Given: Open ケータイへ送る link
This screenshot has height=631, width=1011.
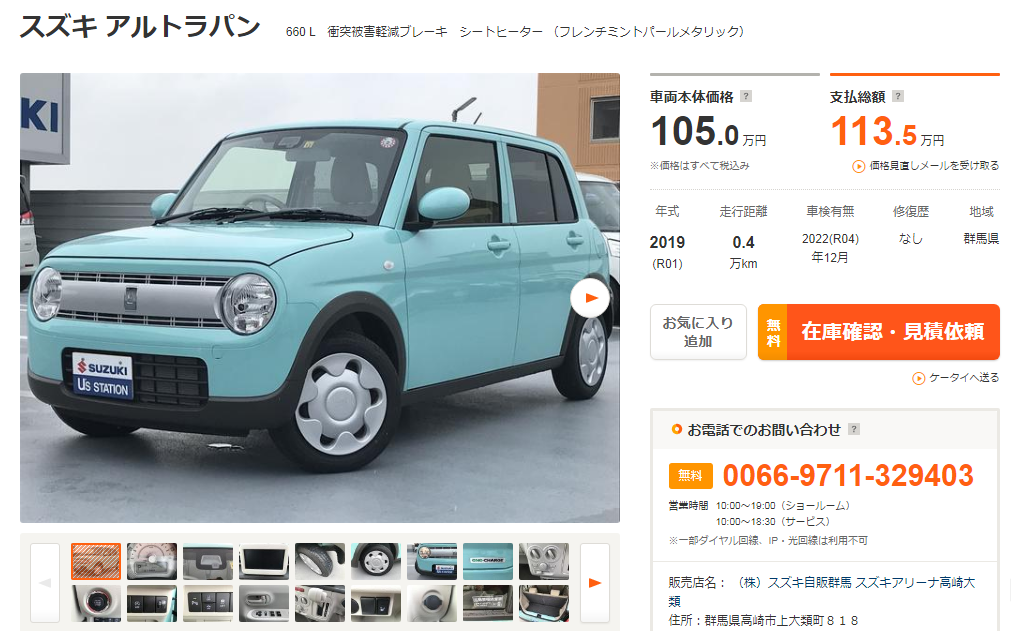Looking at the screenshot, I should [x=964, y=378].
